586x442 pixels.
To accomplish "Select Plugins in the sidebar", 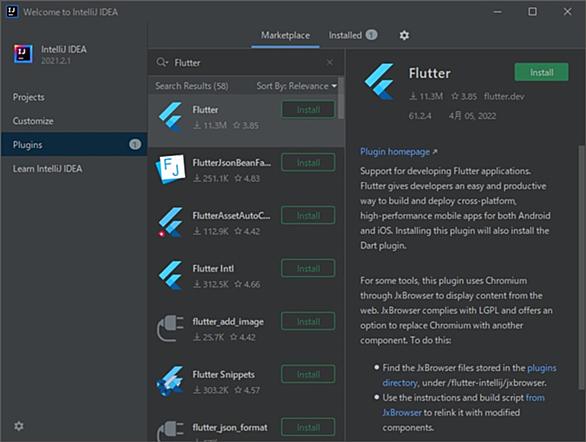I will click(74, 145).
